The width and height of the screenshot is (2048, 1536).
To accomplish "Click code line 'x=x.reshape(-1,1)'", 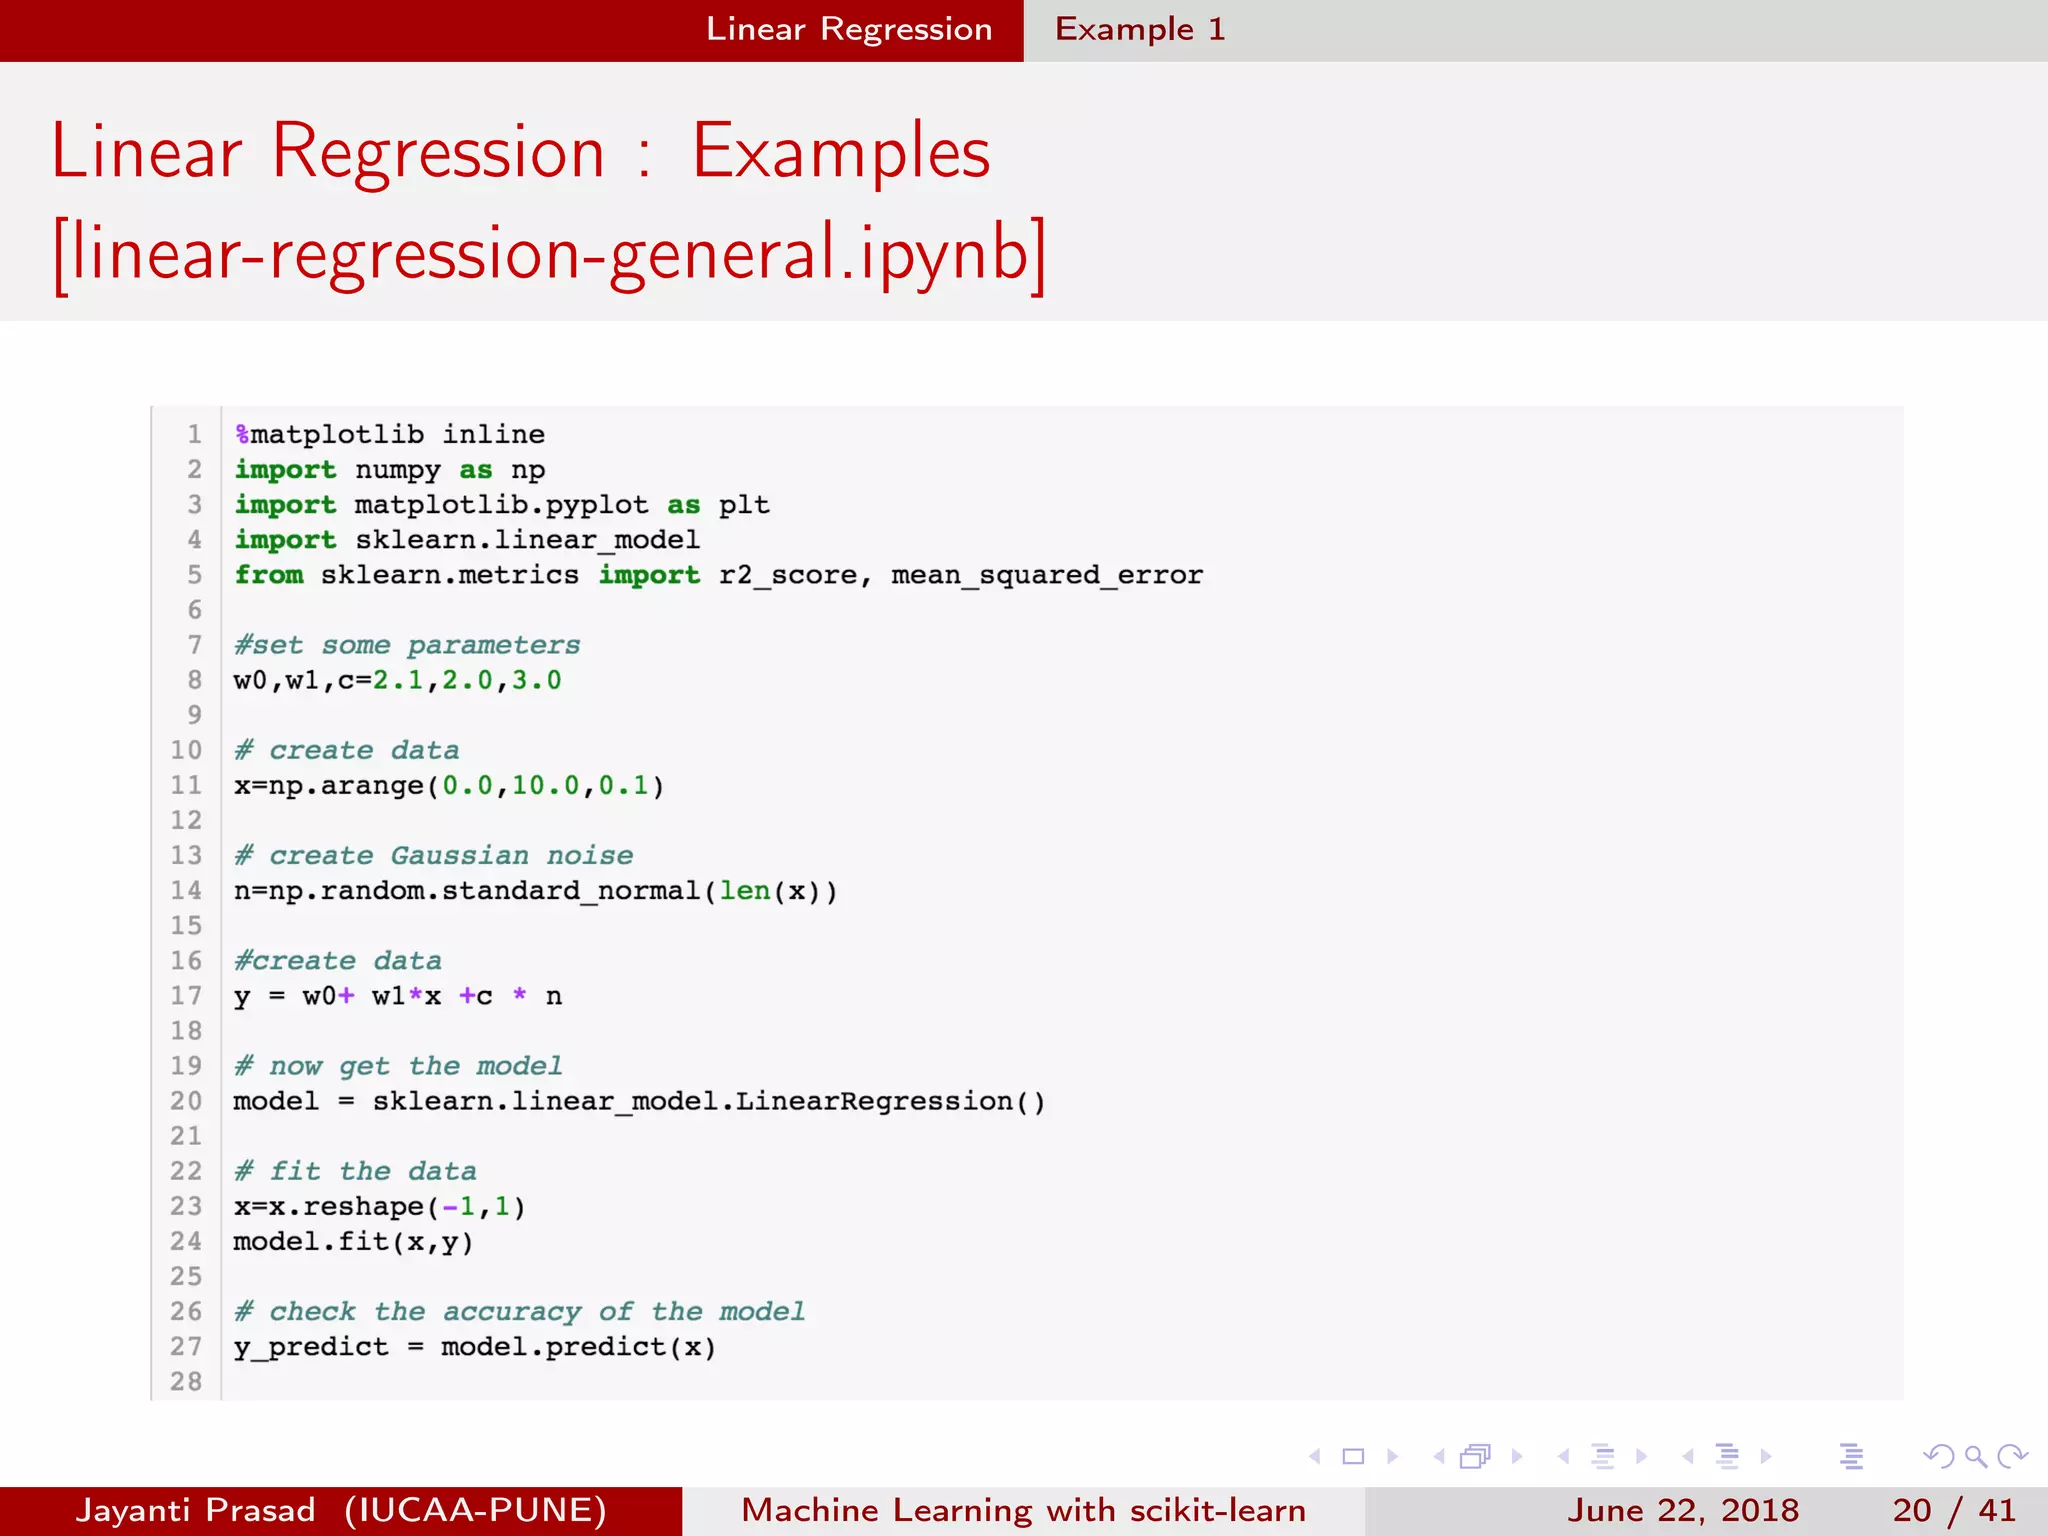I will pos(380,1206).
